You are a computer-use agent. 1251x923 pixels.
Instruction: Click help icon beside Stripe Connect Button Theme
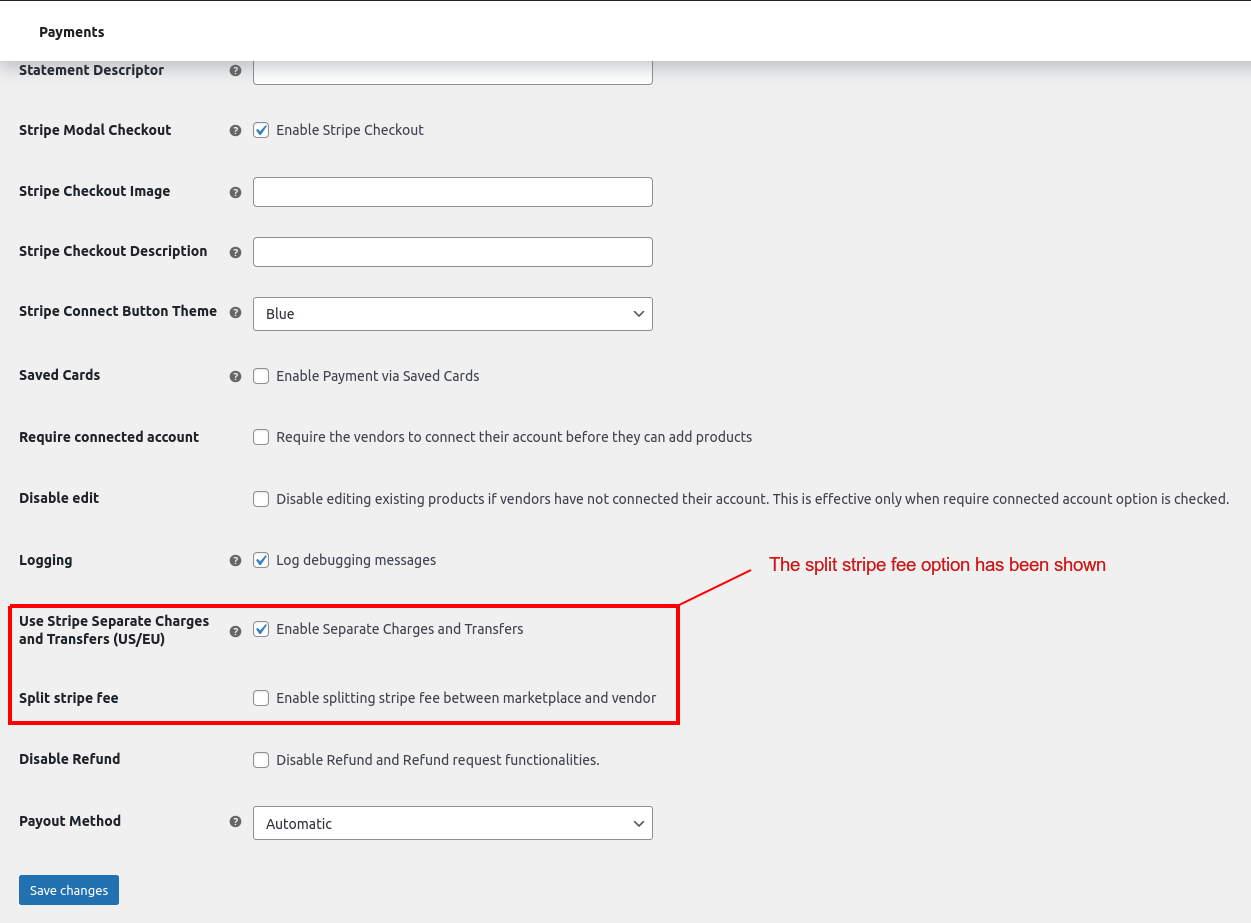[235, 312]
